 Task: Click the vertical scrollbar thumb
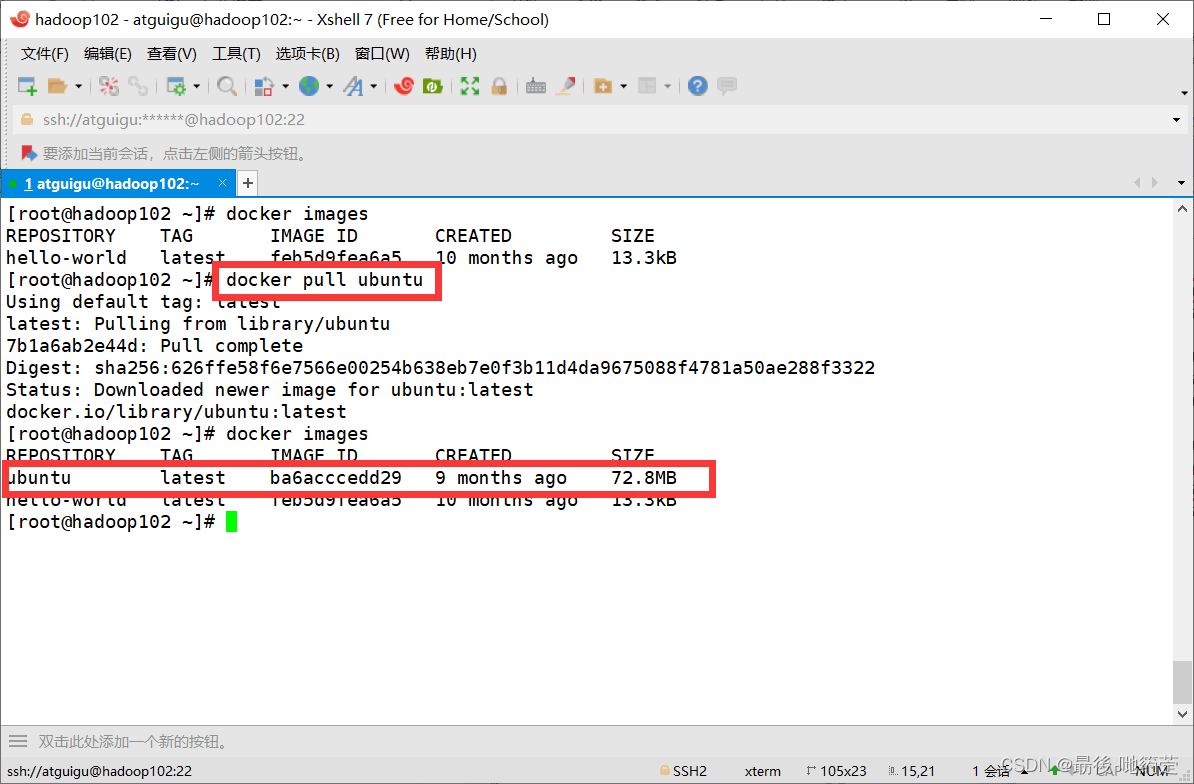(1182, 682)
